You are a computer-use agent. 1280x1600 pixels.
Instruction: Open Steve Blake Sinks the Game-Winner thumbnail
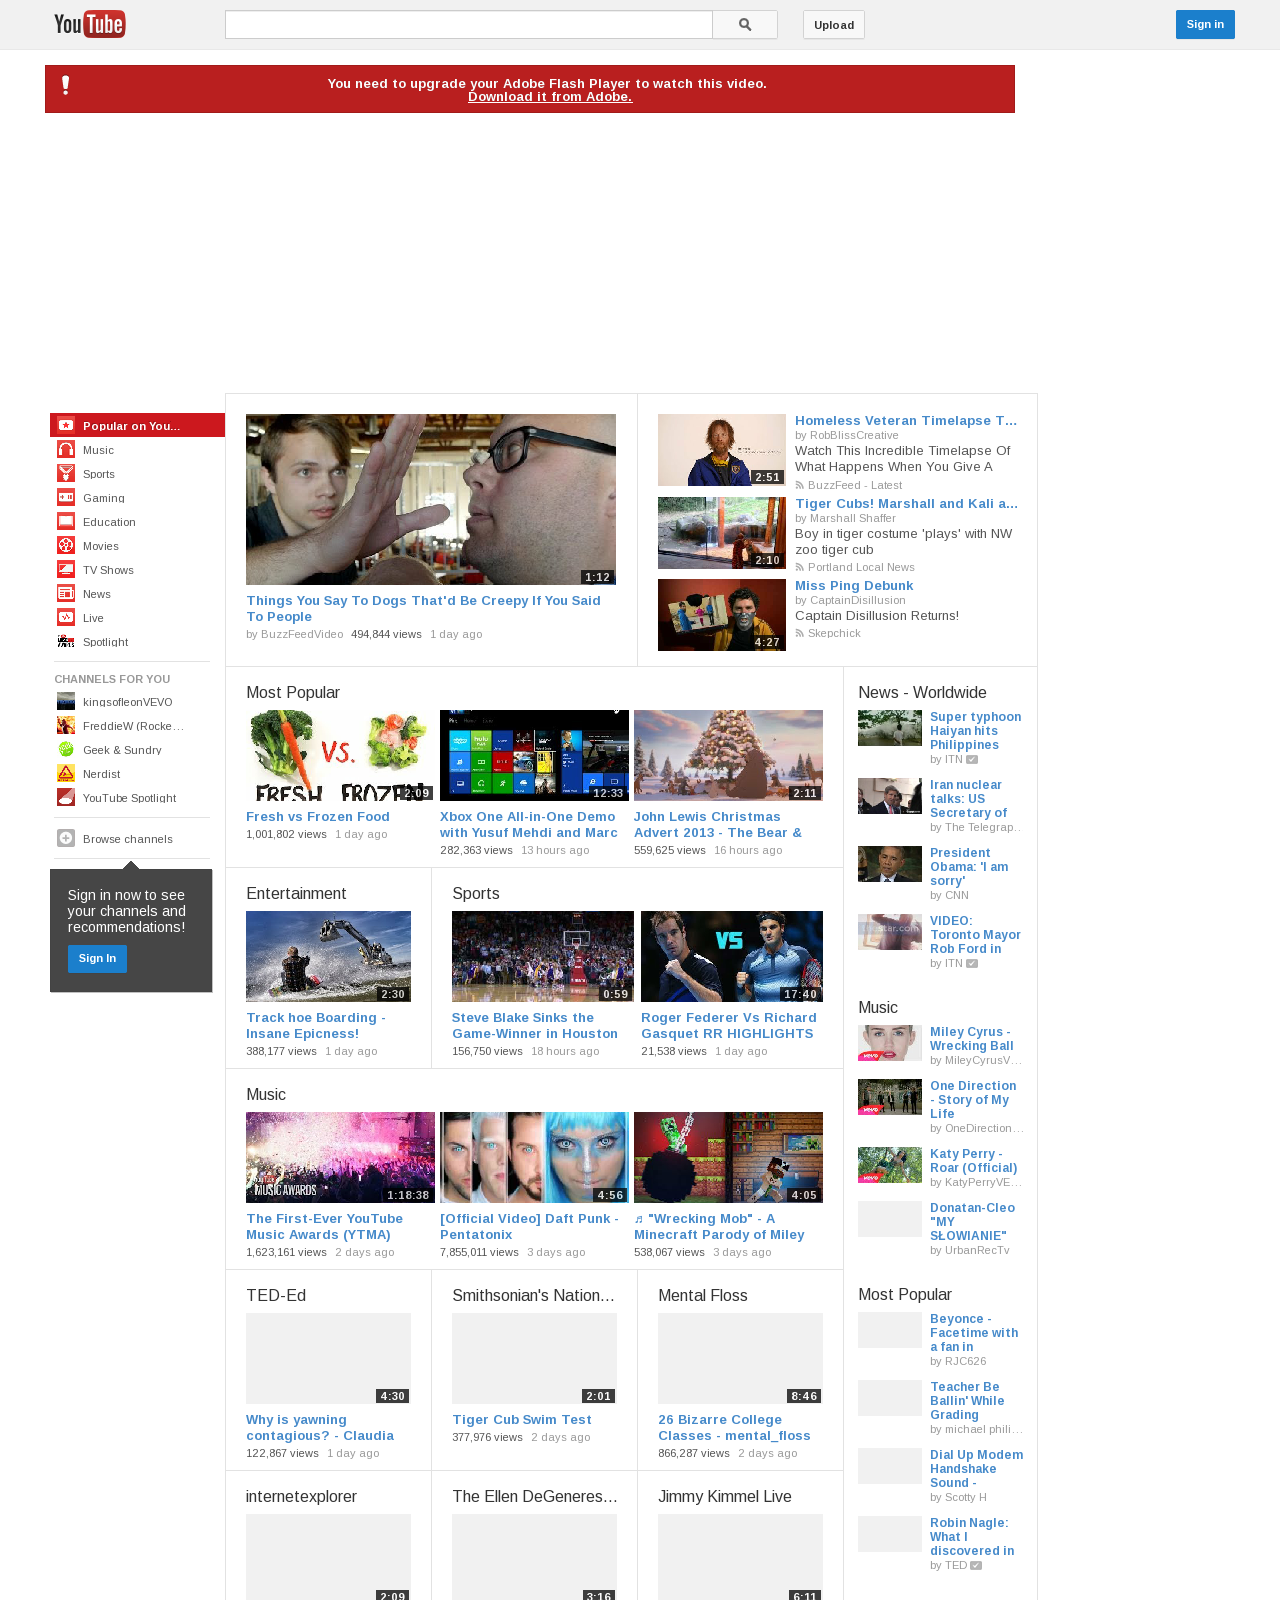click(x=543, y=956)
